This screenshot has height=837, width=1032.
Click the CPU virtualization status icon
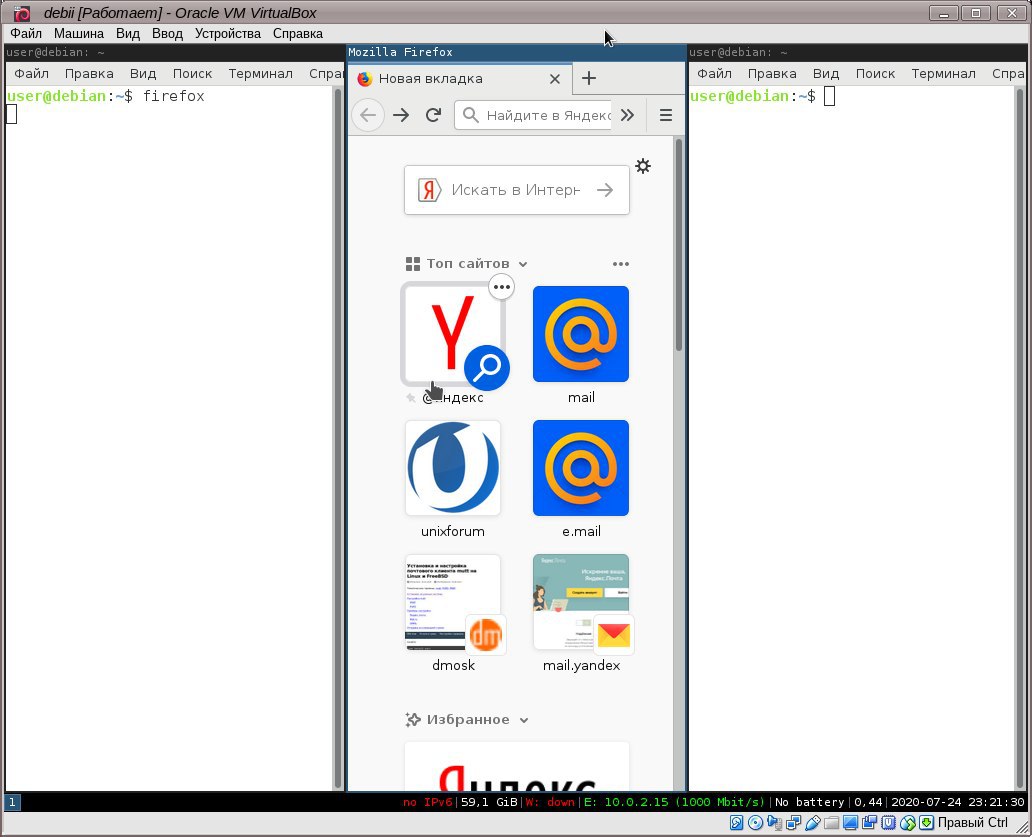(889, 823)
